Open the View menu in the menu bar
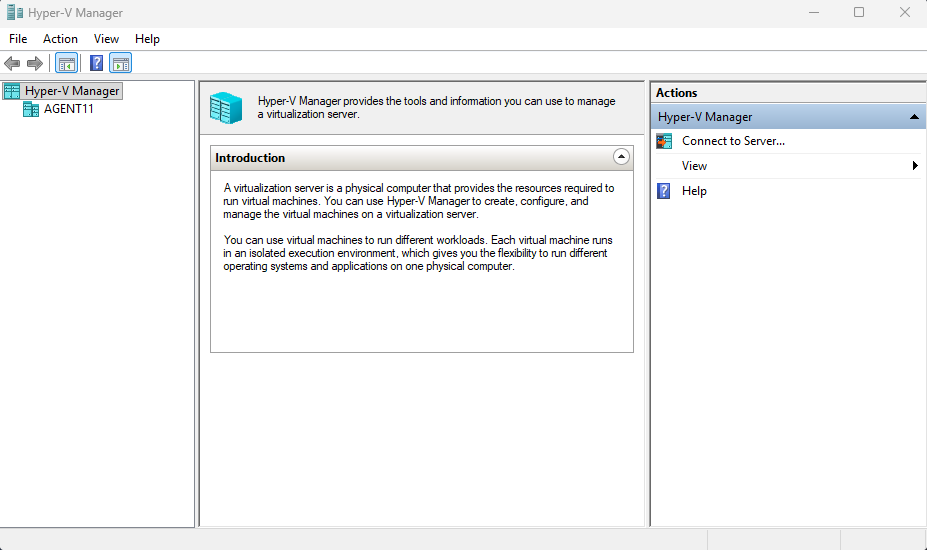This screenshot has height=550, width=927. click(106, 39)
